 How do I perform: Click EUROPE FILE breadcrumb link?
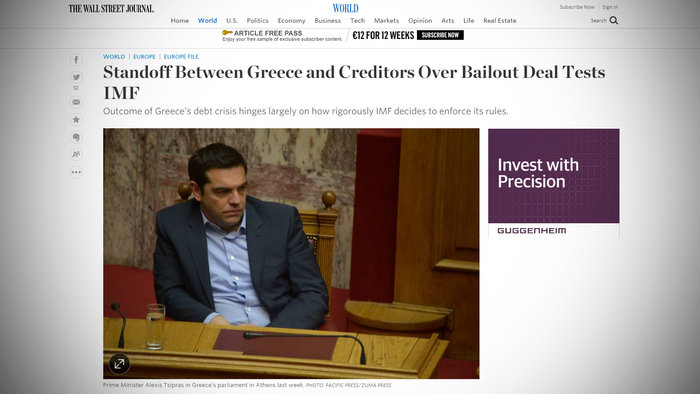click(x=181, y=57)
